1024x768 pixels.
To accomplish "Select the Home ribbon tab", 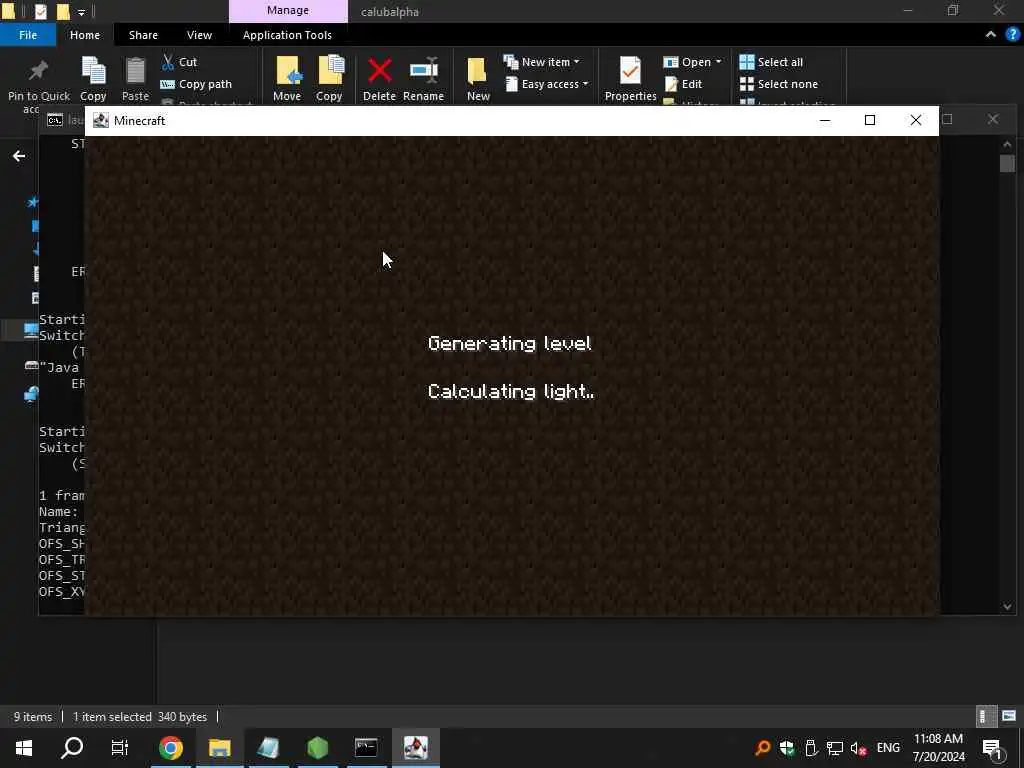I will [85, 35].
